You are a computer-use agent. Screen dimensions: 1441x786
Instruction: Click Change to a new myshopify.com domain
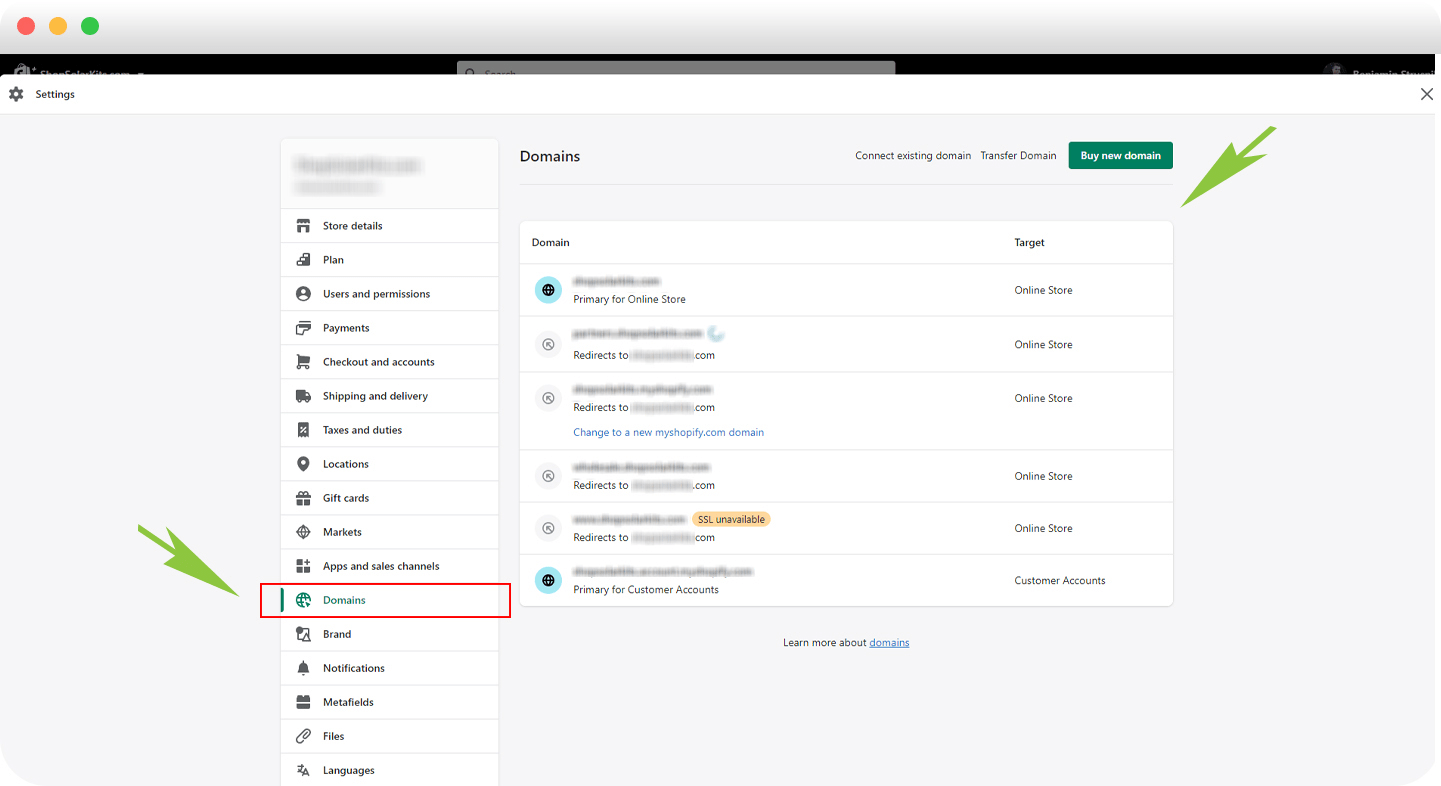[668, 432]
